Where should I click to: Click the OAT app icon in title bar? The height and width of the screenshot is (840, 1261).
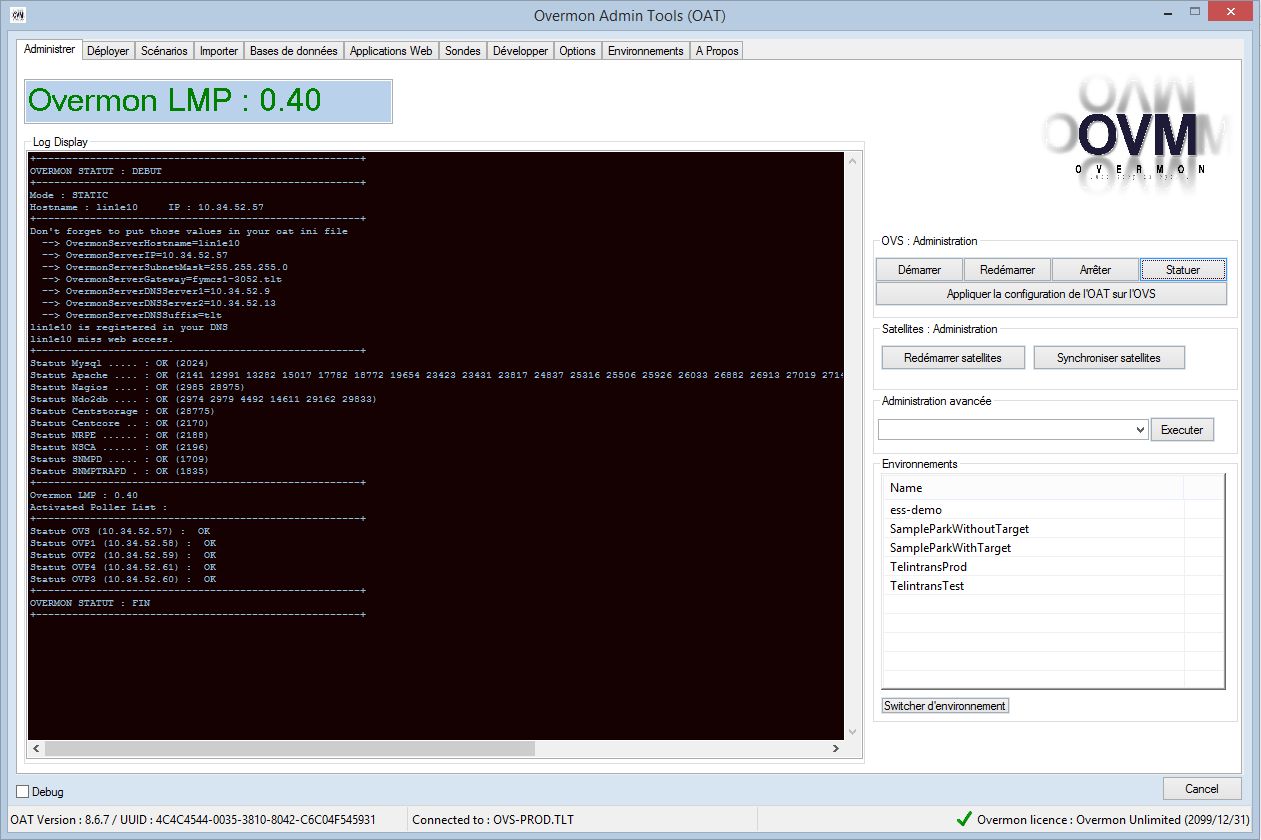coord(18,15)
